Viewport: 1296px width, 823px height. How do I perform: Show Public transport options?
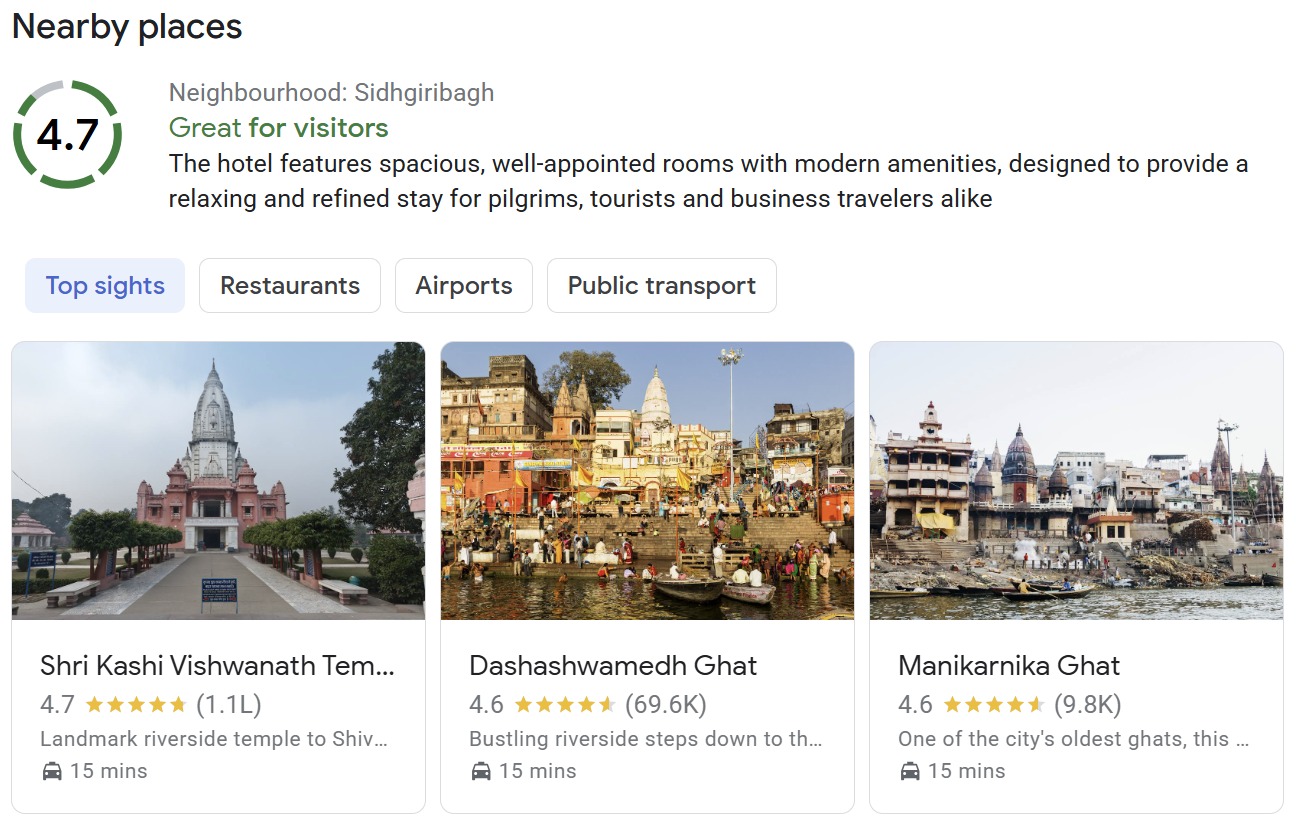tap(662, 286)
